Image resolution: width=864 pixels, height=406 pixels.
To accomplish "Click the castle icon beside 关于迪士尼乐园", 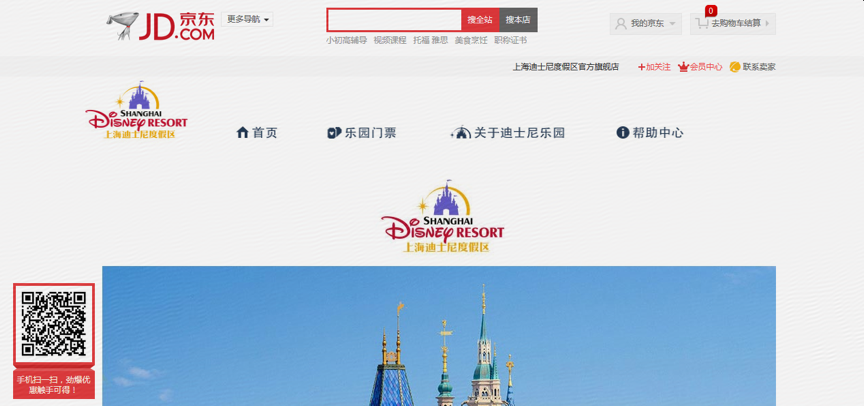I will click(x=460, y=132).
